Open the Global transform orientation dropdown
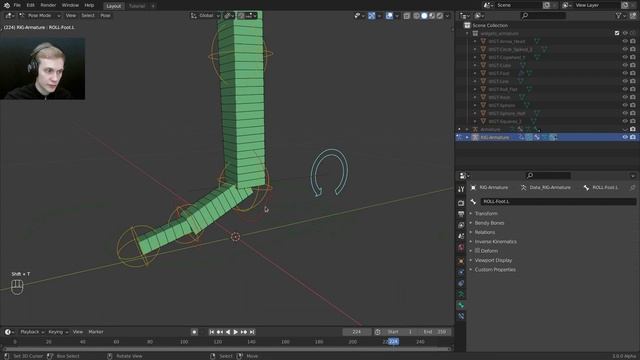640x360 pixels. (205, 16)
